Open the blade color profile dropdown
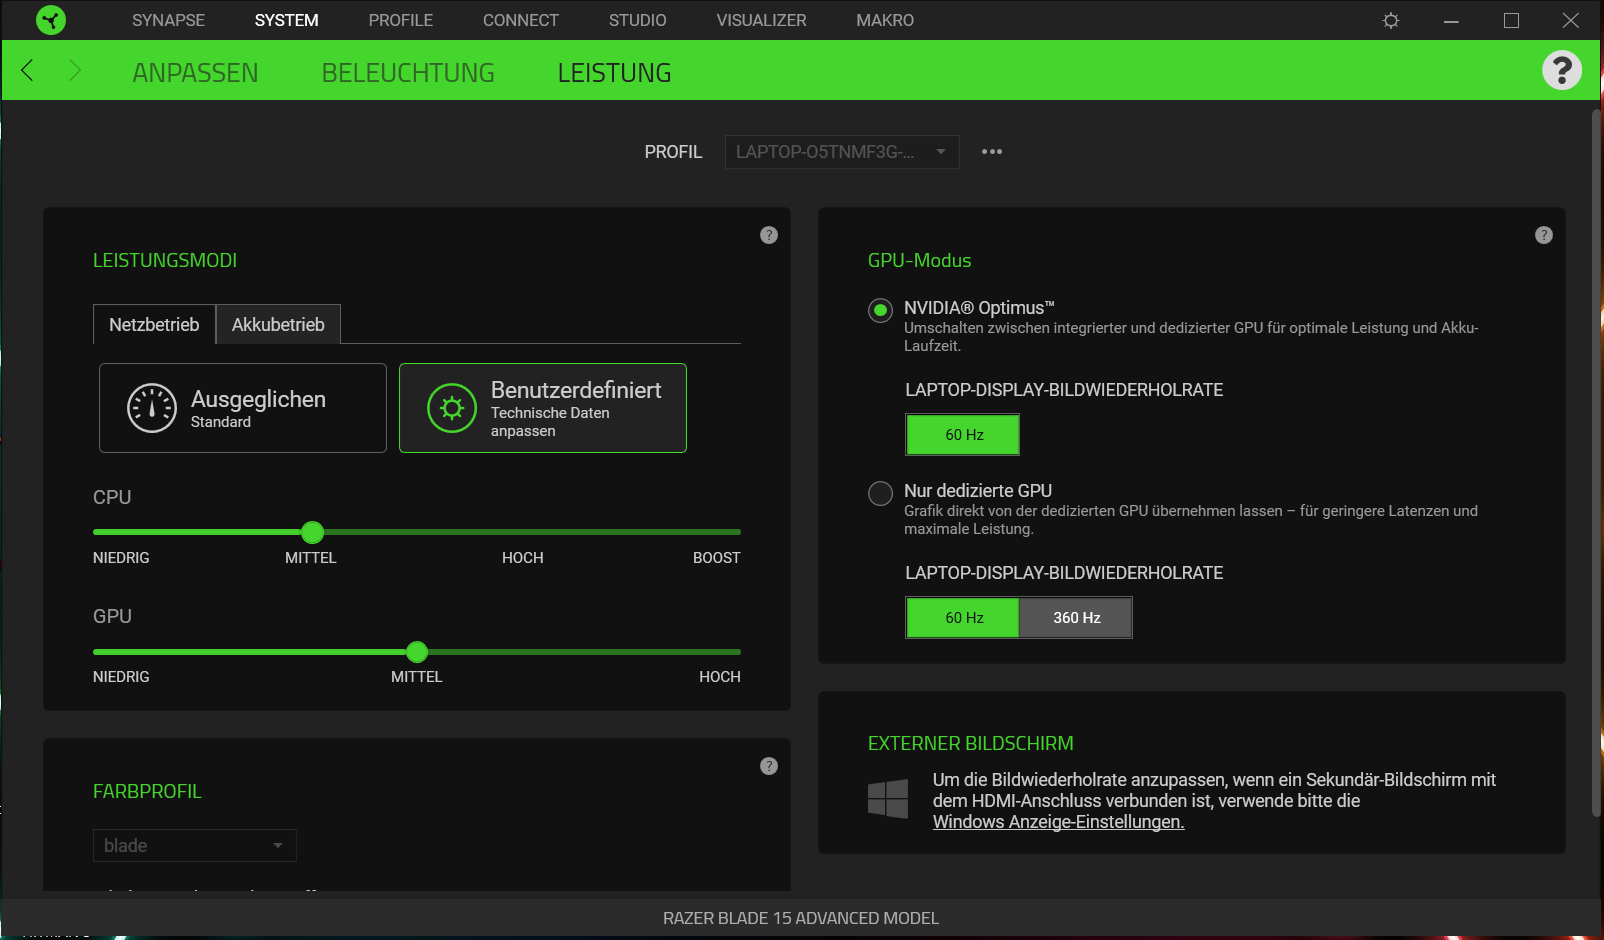The image size is (1604, 940). click(x=194, y=846)
